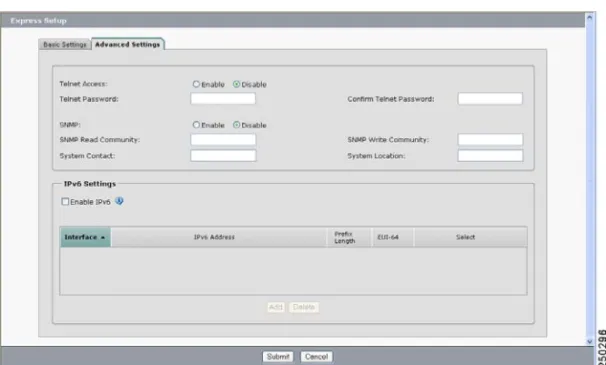
Task: Focus the Confirm Telnet Password field
Action: (490, 99)
